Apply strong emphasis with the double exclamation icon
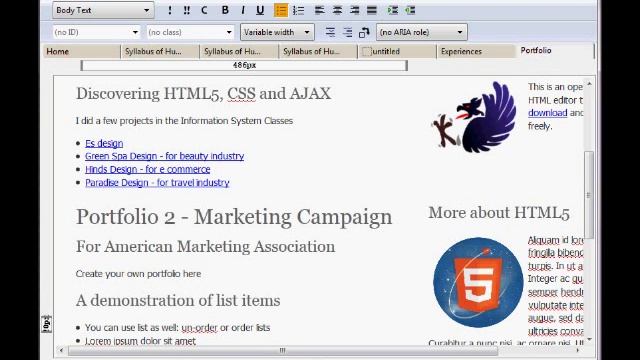The image size is (640, 360). [187, 10]
